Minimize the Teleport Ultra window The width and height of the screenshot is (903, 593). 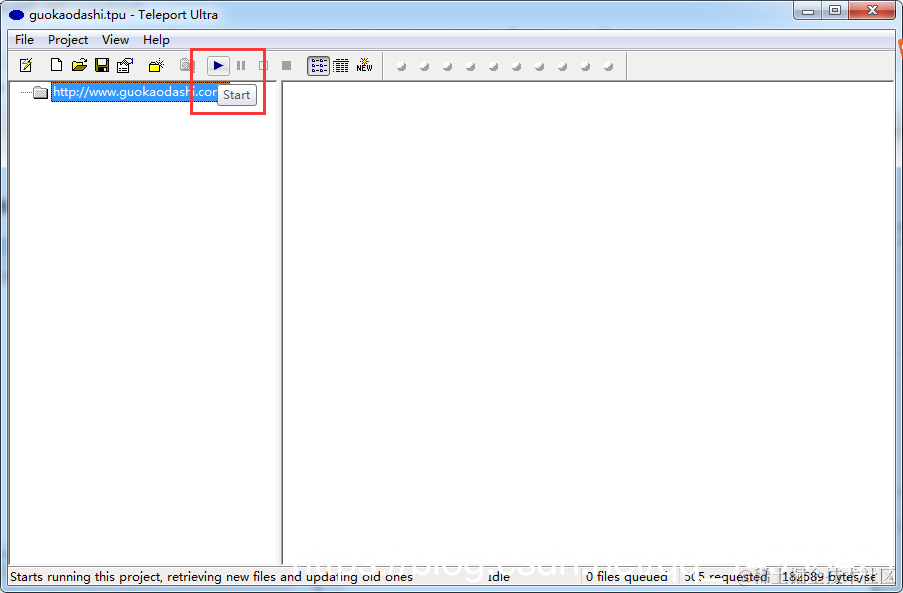click(x=808, y=10)
